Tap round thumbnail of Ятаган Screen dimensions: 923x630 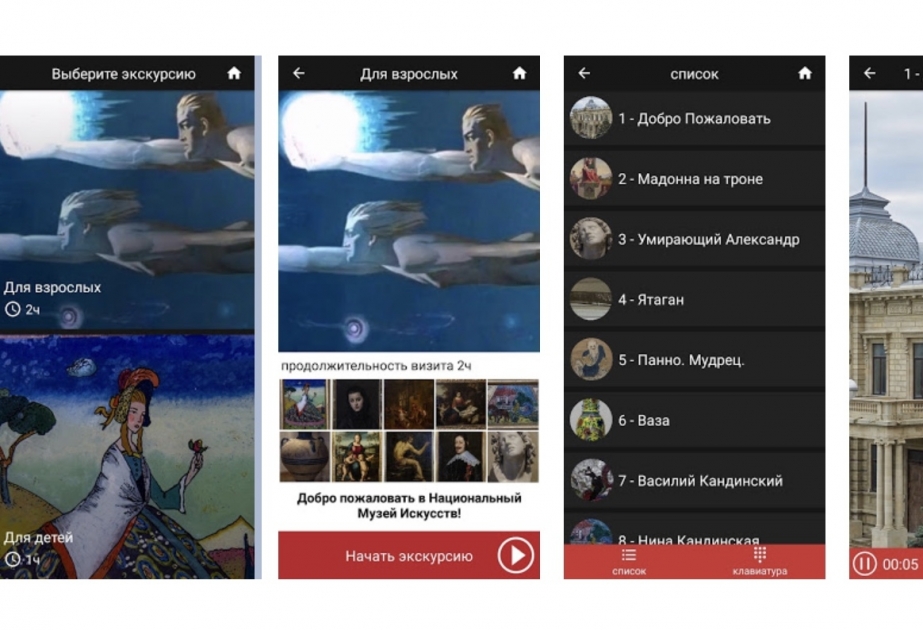(591, 299)
